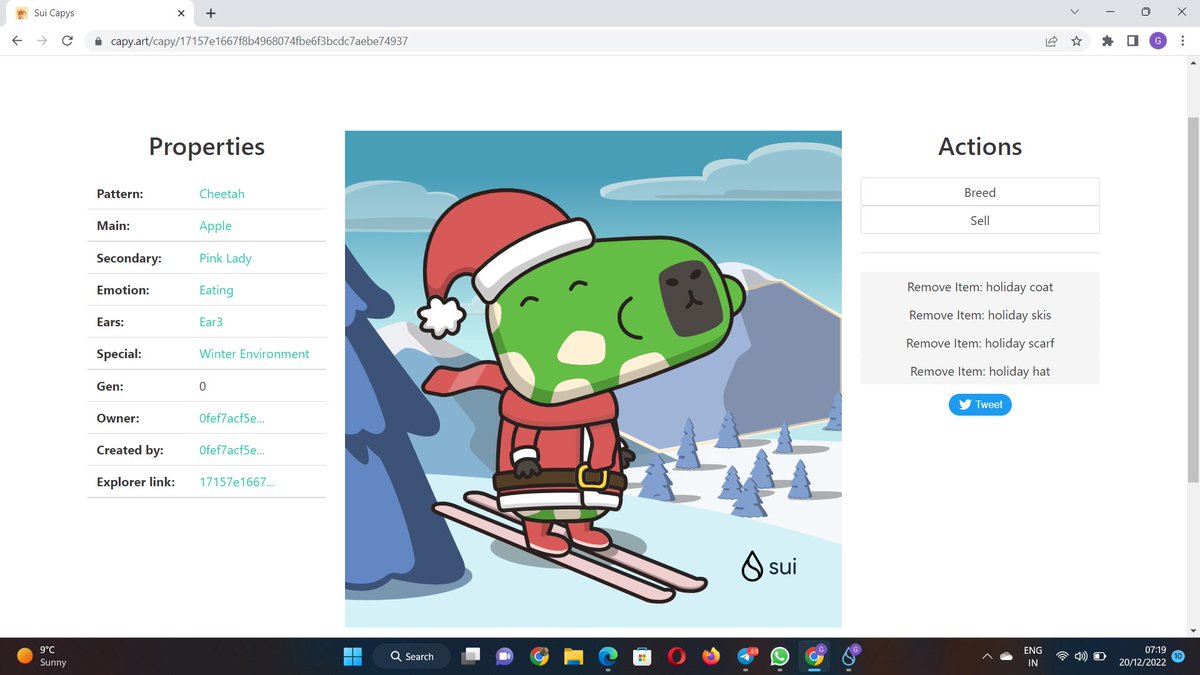Open Opera browser from the taskbar
Screen dimensions: 1200x675
tap(676, 656)
